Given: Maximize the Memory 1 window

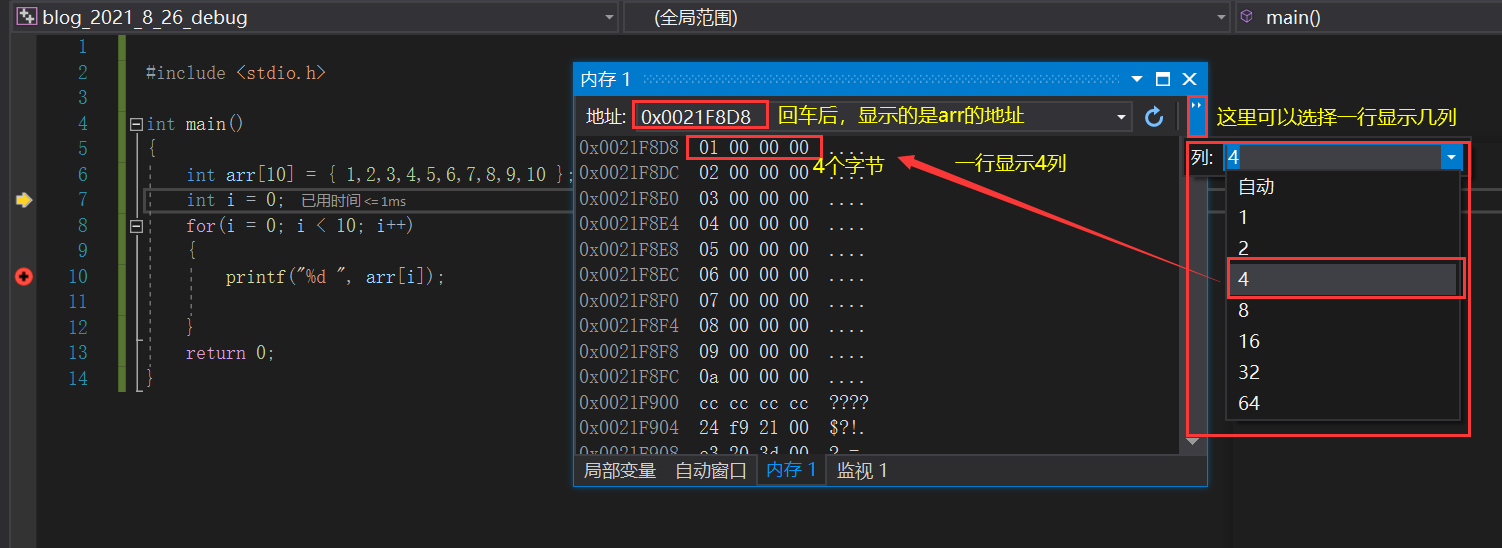Looking at the screenshot, I should tap(1162, 79).
